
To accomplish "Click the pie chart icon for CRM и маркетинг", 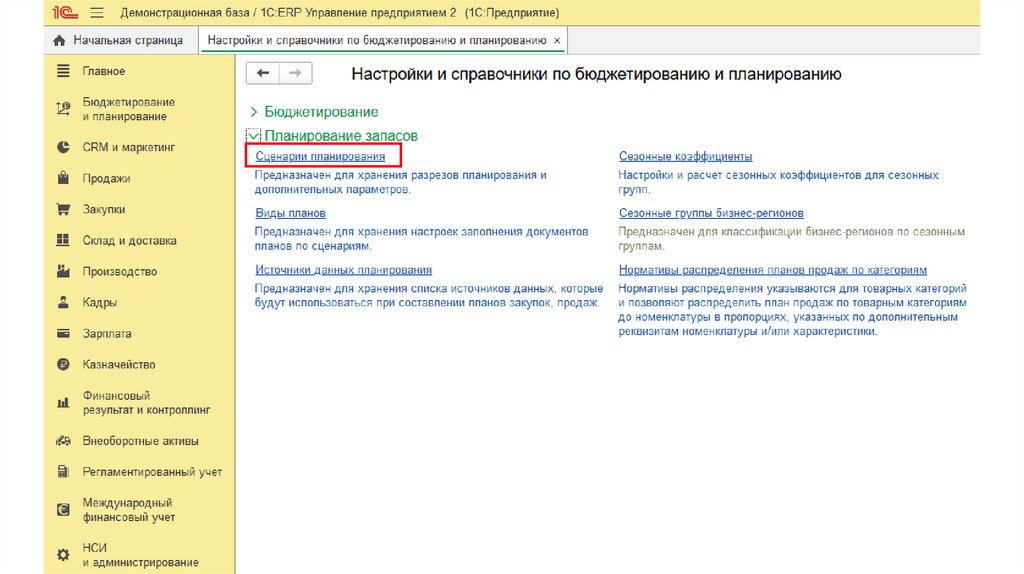I will [x=63, y=147].
